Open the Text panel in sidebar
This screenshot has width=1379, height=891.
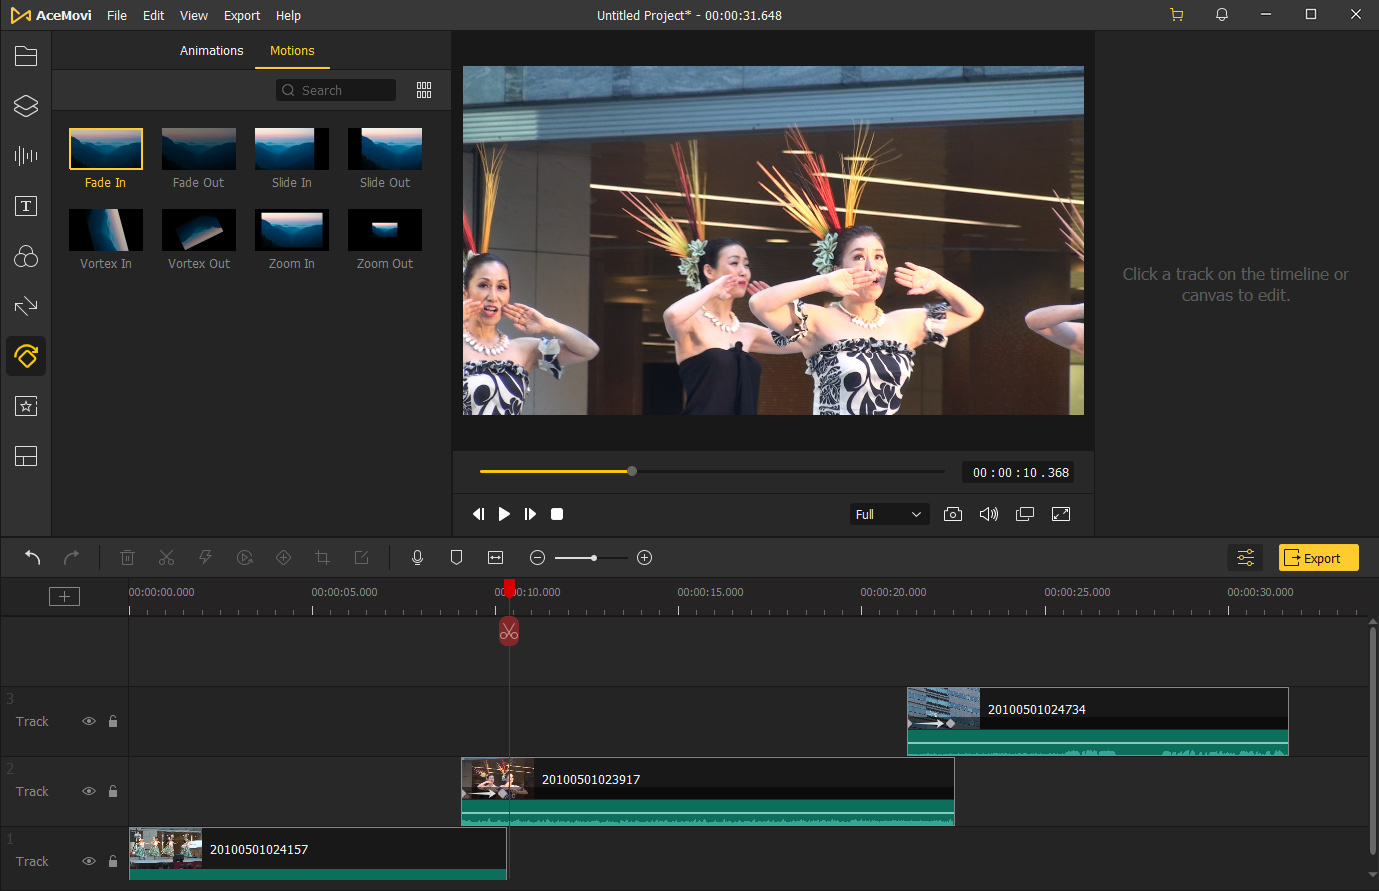coord(26,206)
